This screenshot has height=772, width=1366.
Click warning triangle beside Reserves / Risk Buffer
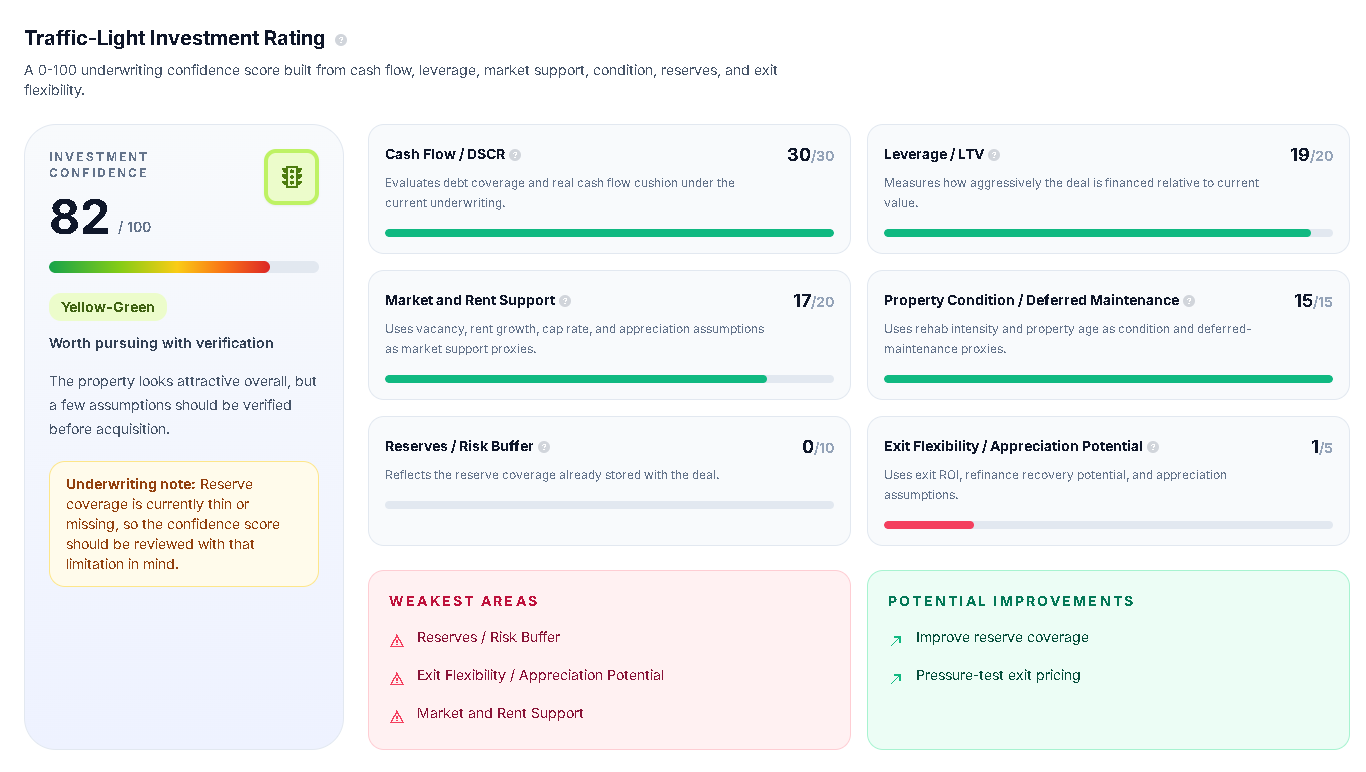click(395, 638)
